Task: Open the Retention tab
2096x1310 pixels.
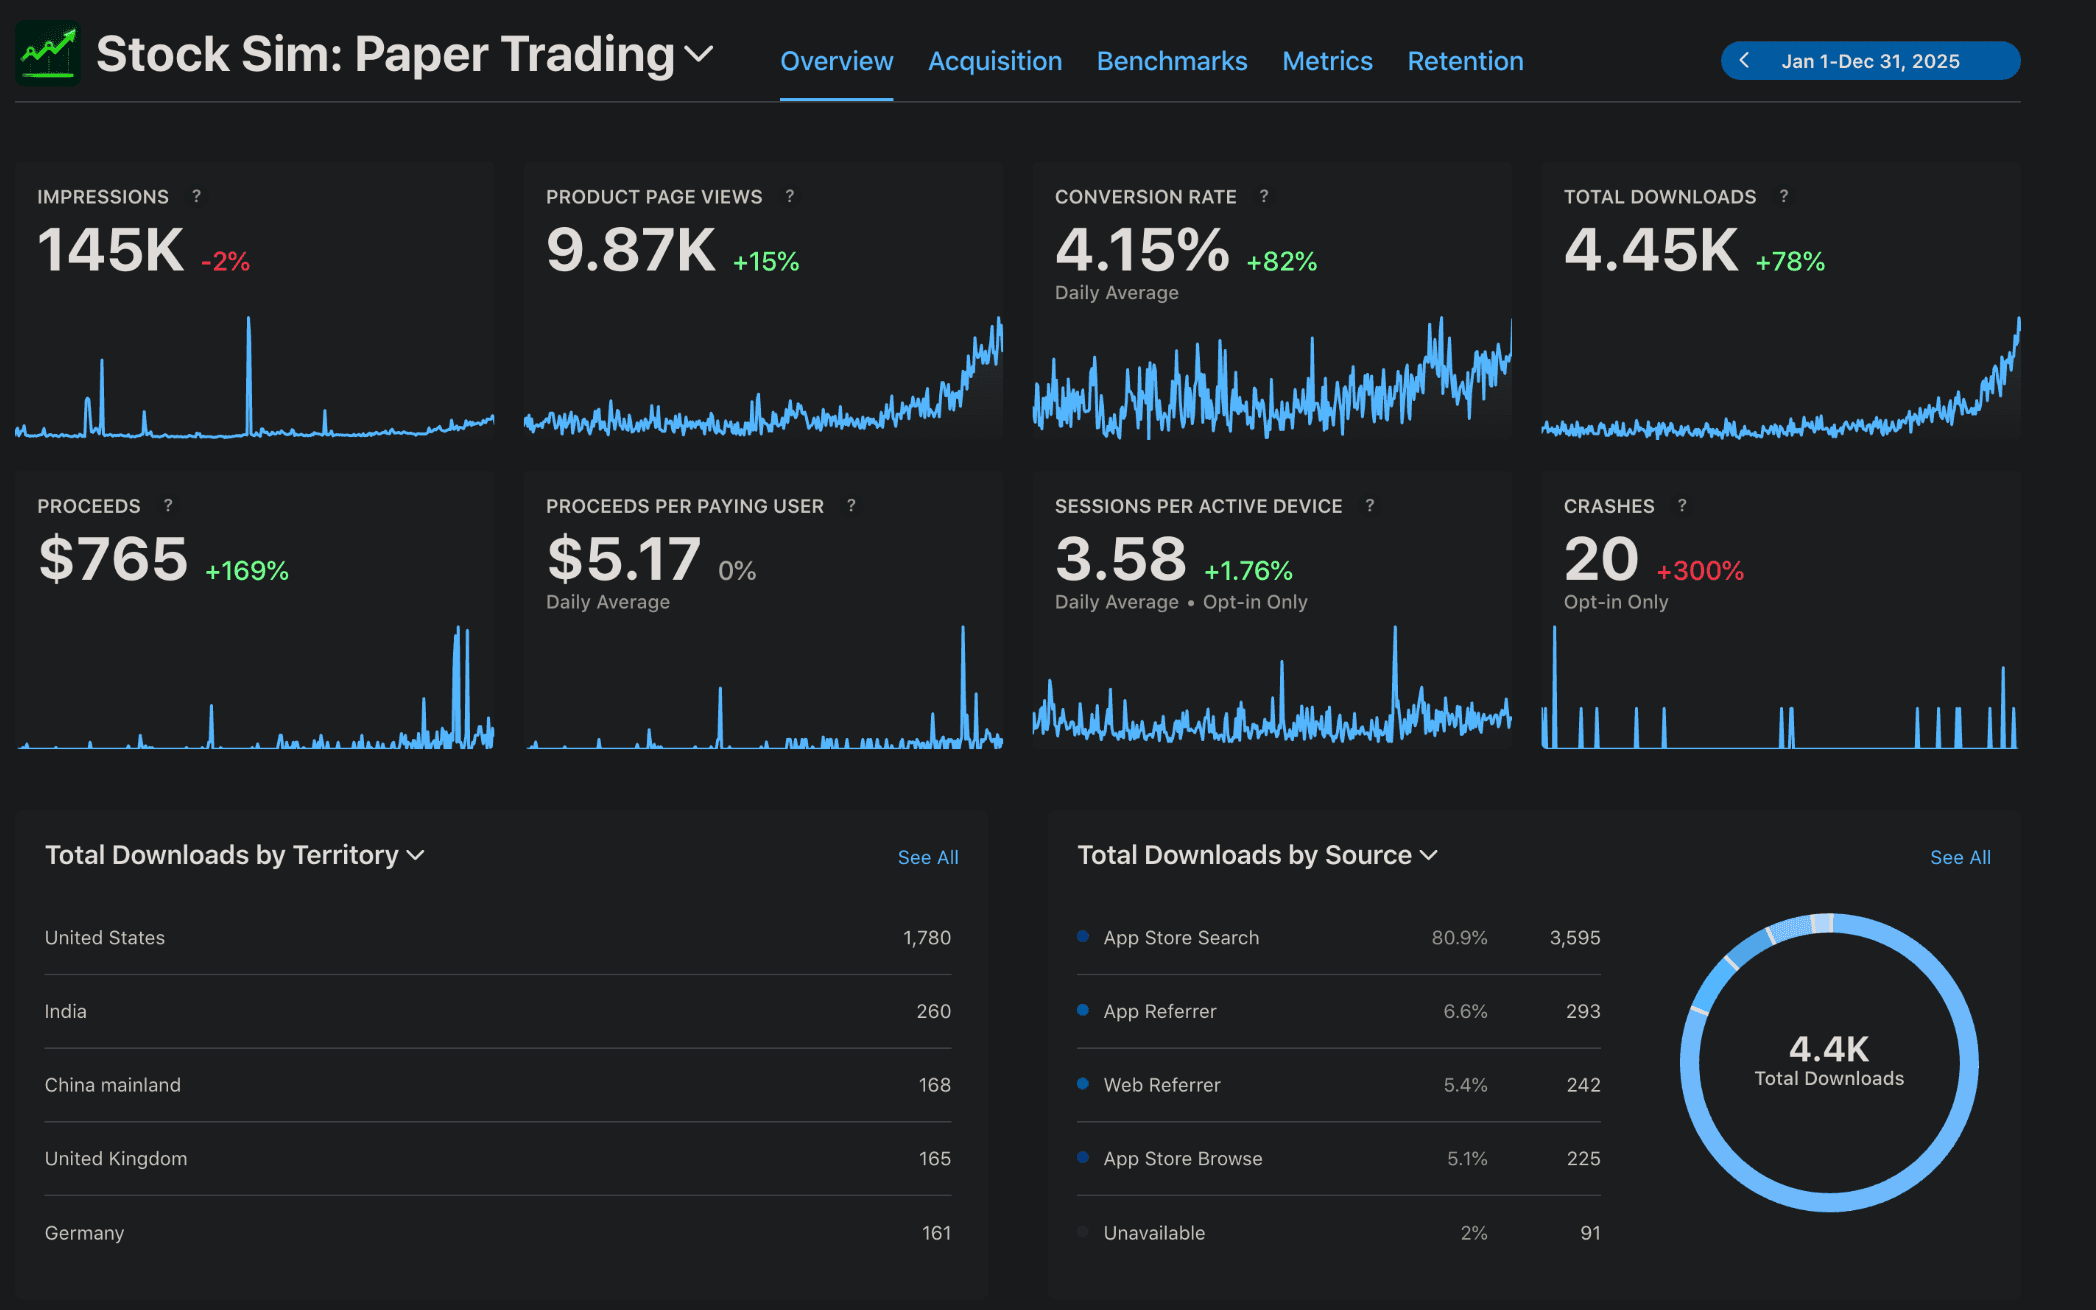Action: pyautogui.click(x=1465, y=61)
